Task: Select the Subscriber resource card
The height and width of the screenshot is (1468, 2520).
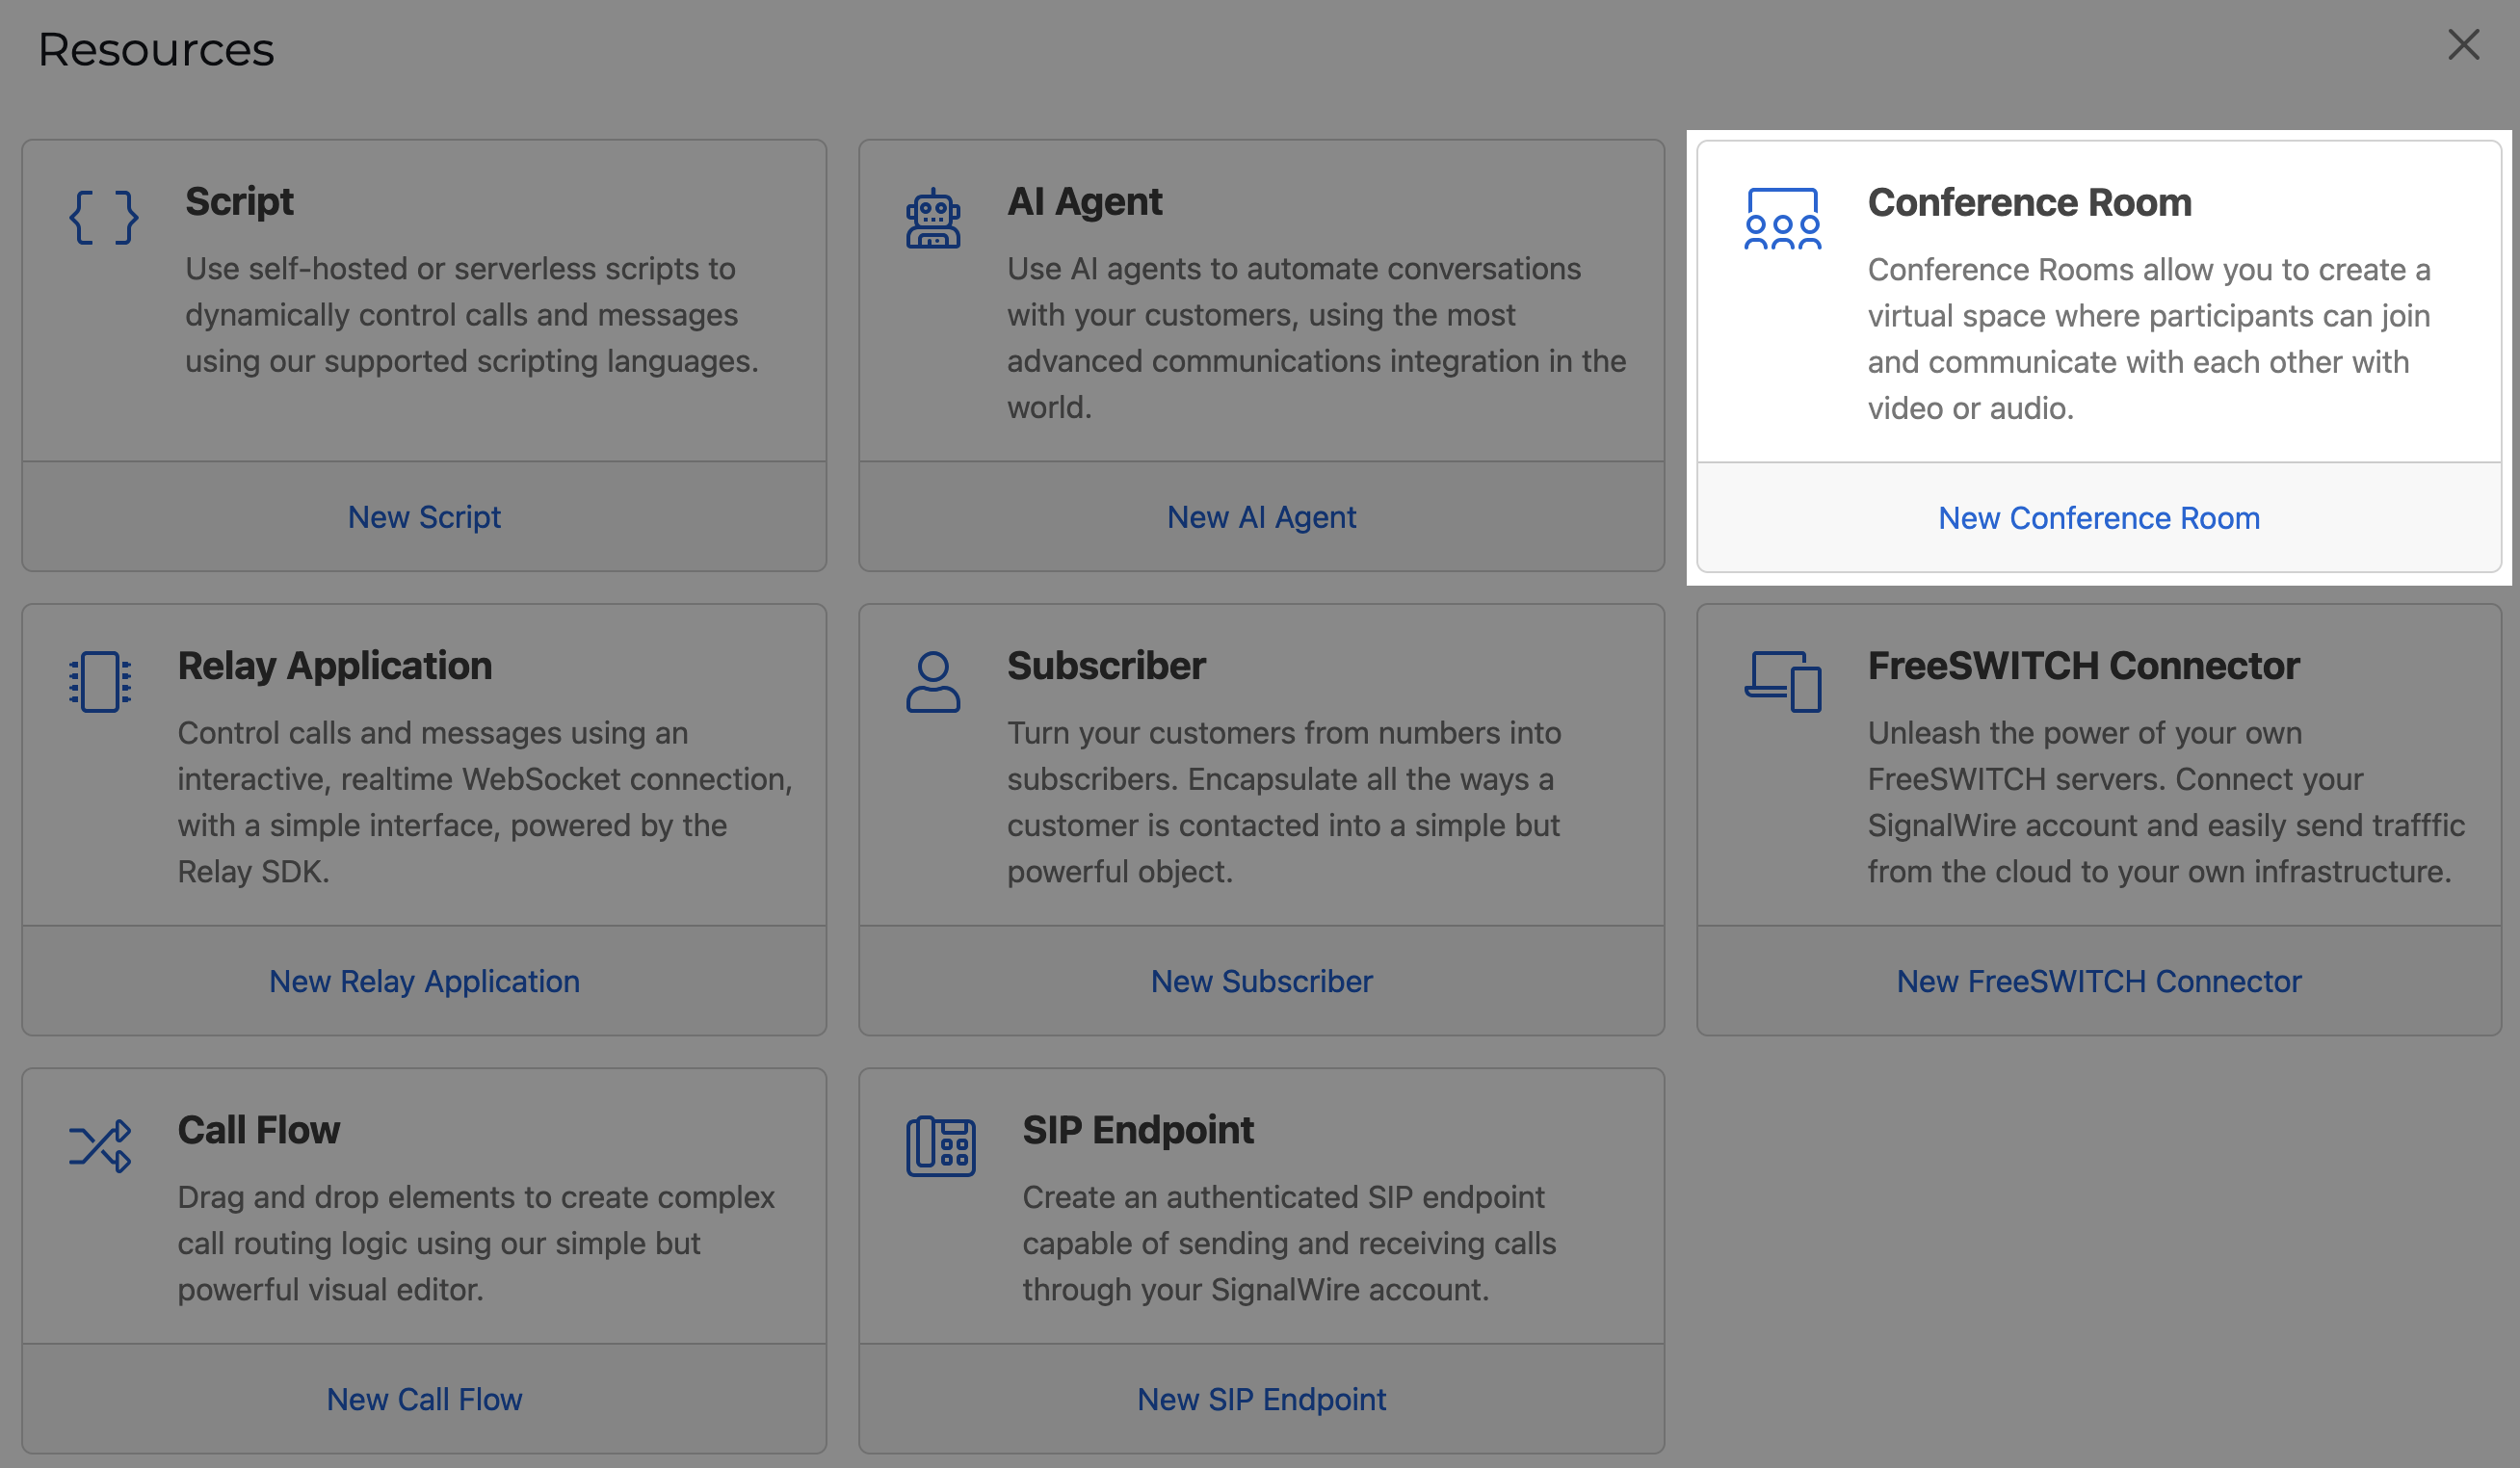Action: (1262, 770)
